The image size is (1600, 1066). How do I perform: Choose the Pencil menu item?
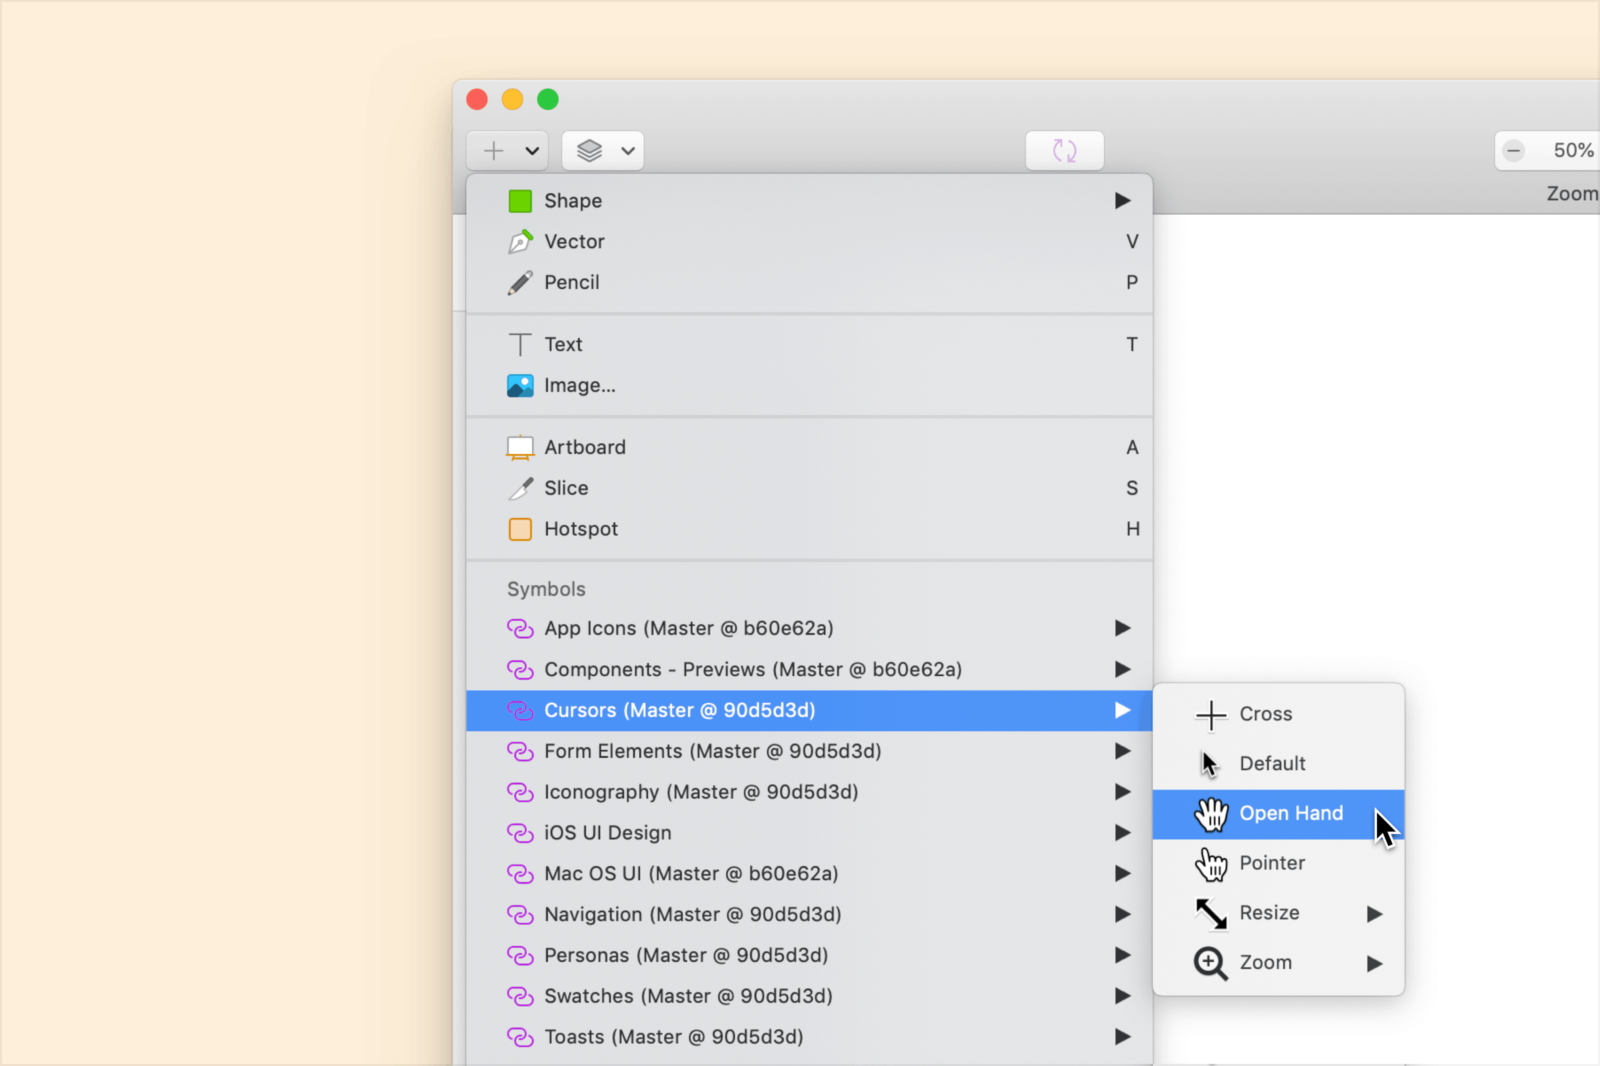(x=810, y=283)
